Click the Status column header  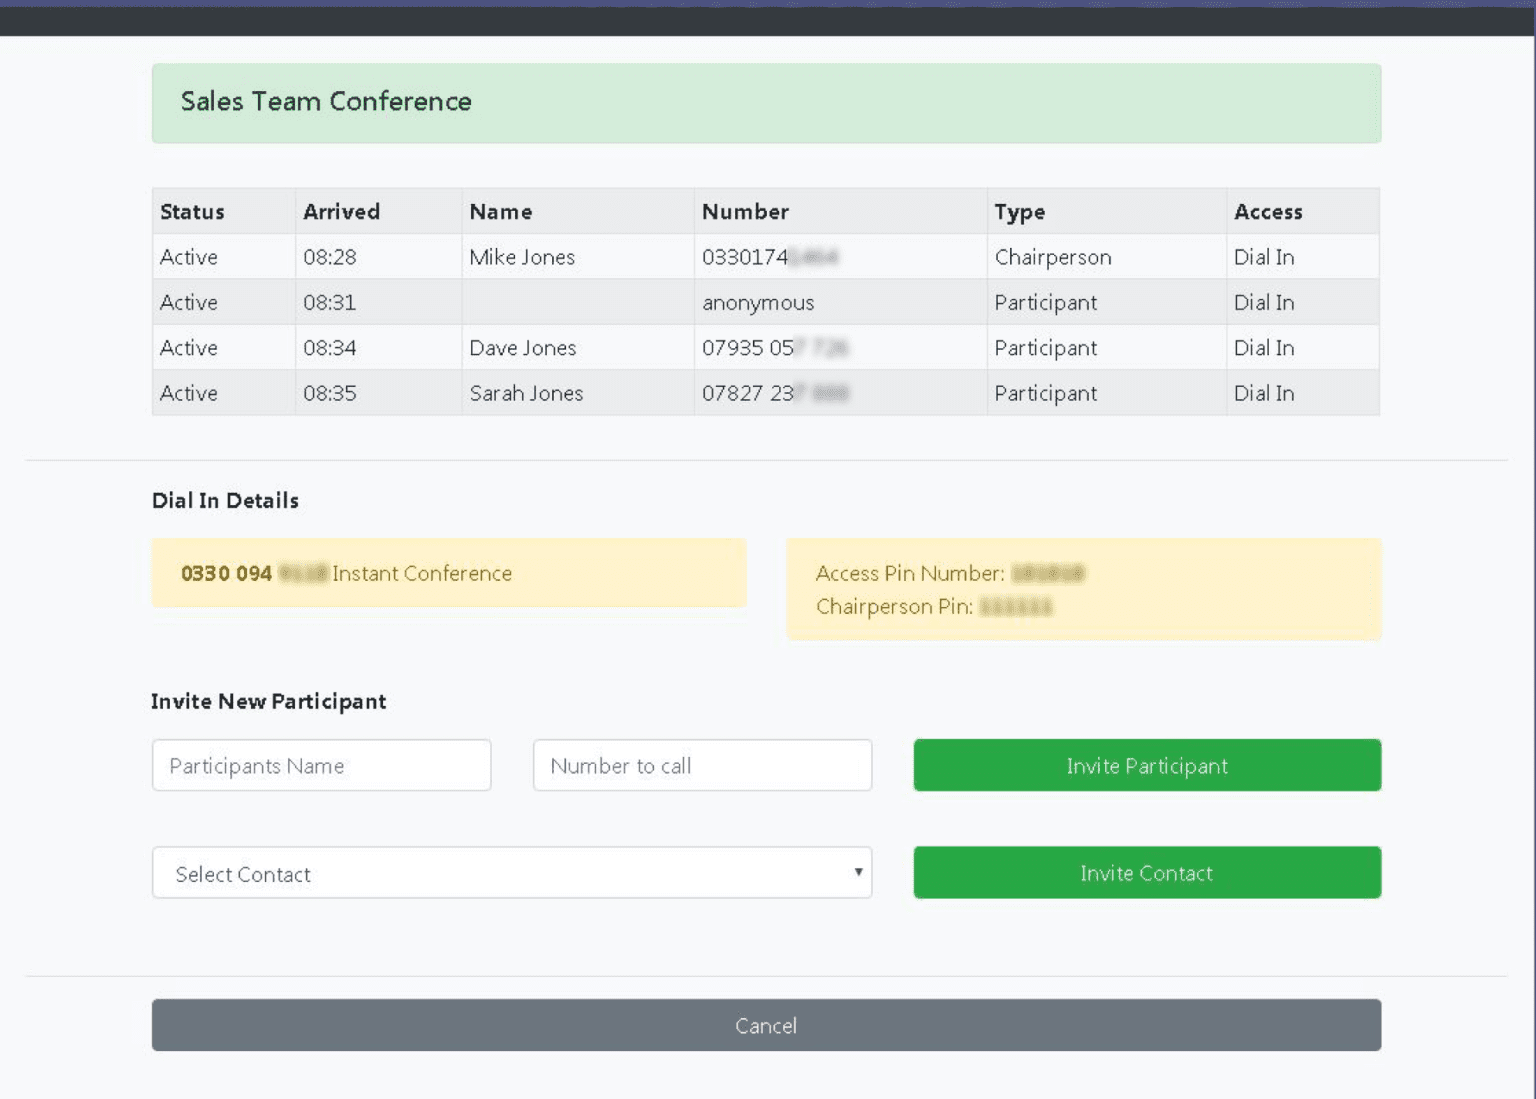(192, 212)
